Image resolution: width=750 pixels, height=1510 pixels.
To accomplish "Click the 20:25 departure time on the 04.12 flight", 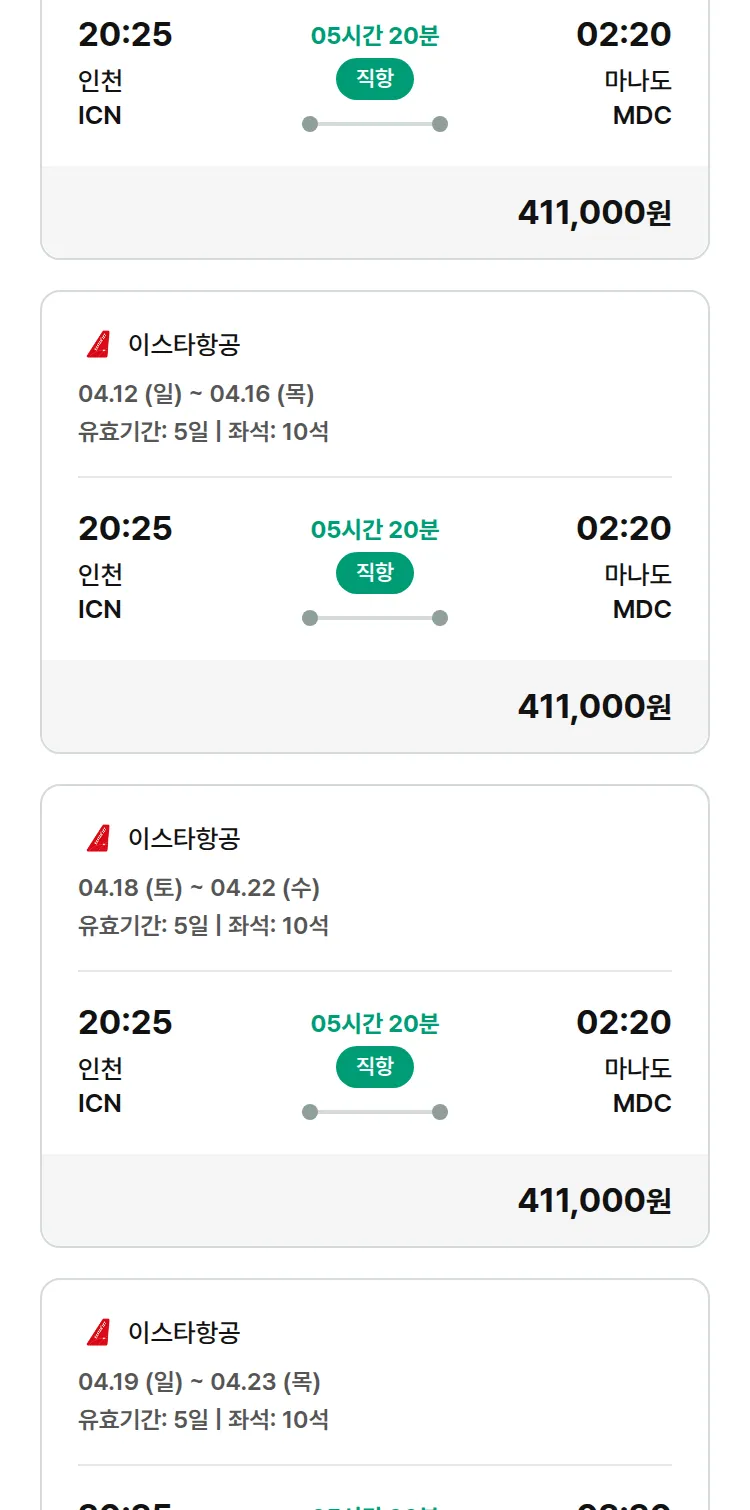I will coord(125,528).
